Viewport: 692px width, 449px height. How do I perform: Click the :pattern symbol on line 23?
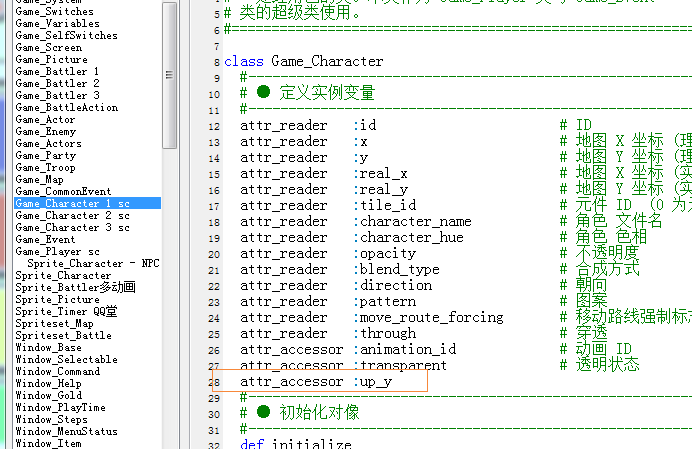click(x=384, y=302)
